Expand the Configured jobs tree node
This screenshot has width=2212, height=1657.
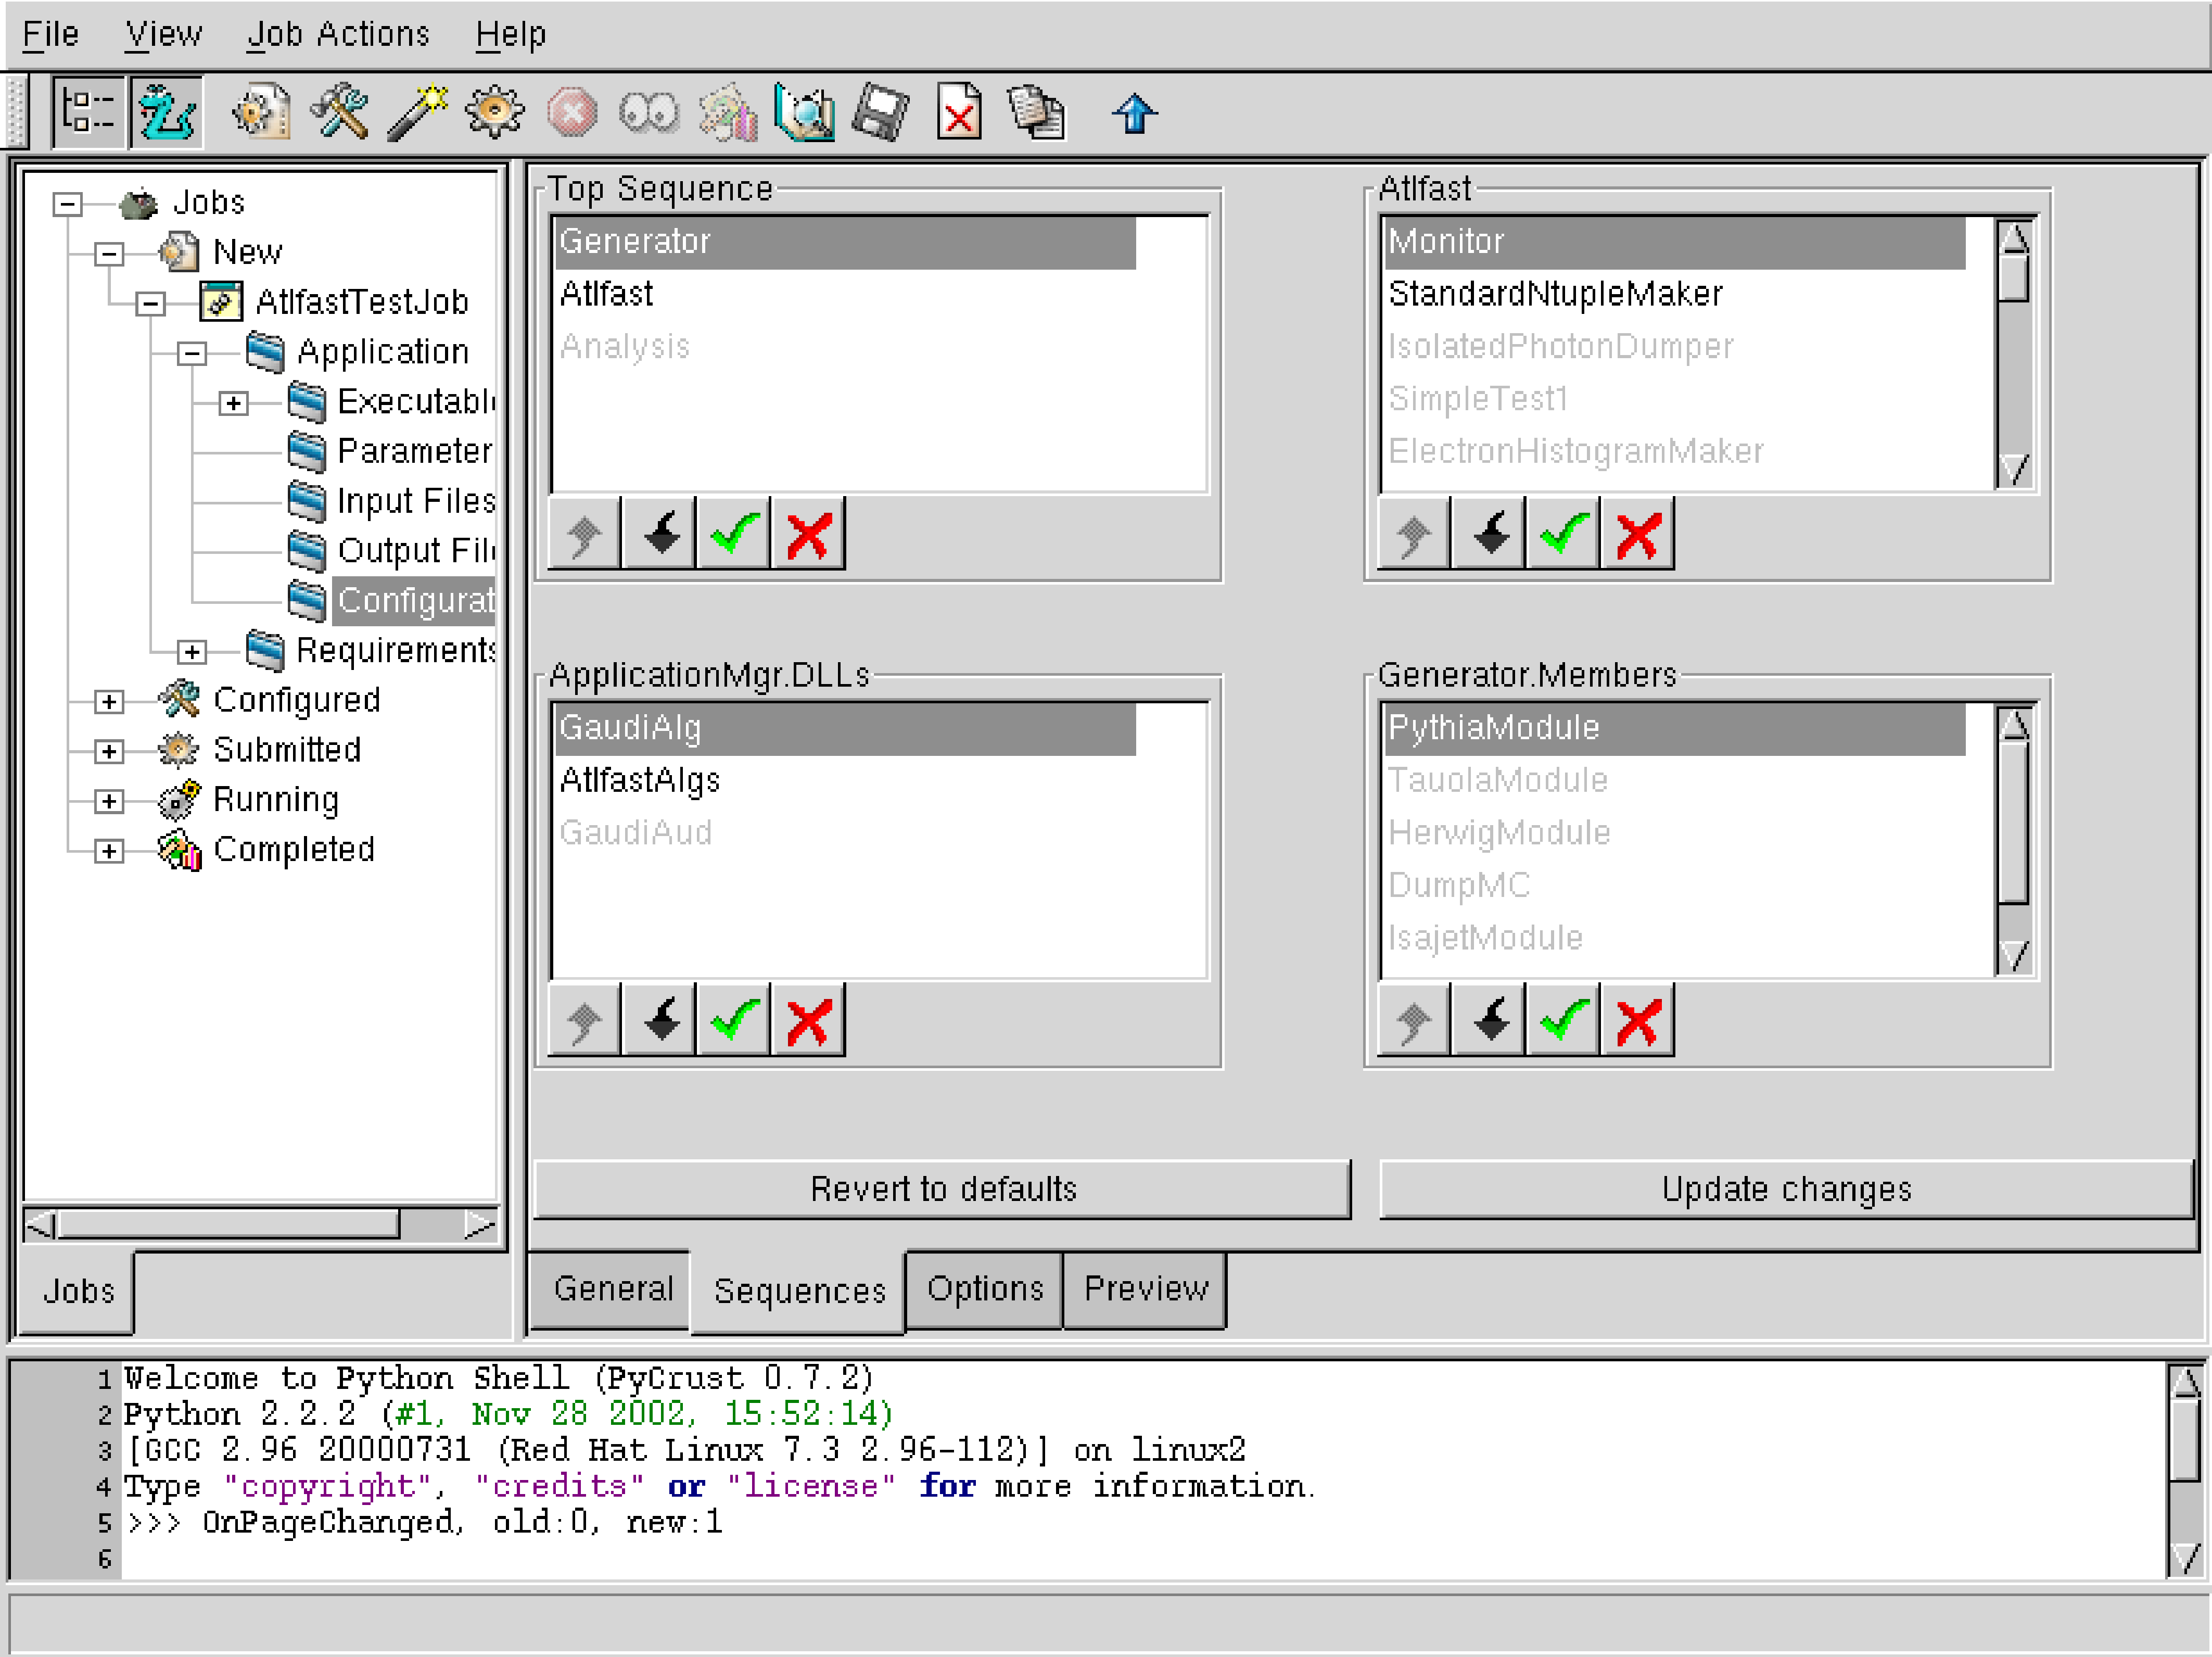(x=109, y=701)
